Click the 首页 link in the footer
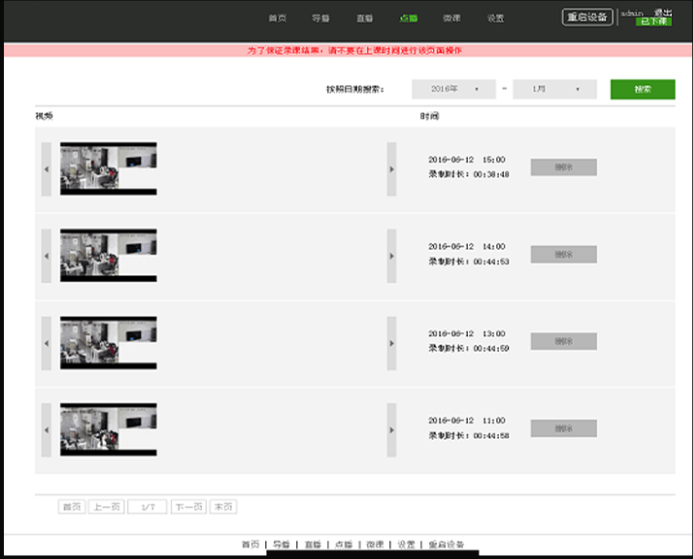This screenshot has height=559, width=693. pyautogui.click(x=251, y=544)
